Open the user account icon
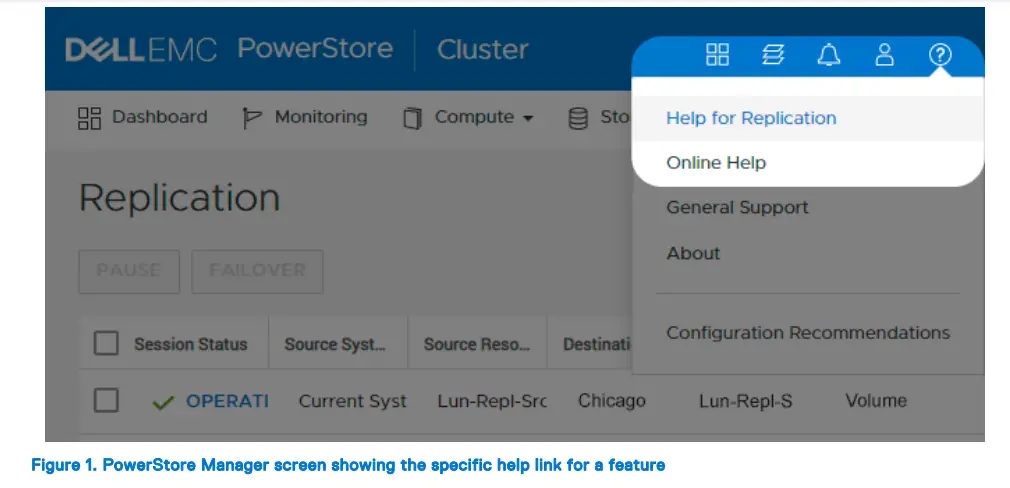The width and height of the screenshot is (1010, 488). click(x=884, y=55)
